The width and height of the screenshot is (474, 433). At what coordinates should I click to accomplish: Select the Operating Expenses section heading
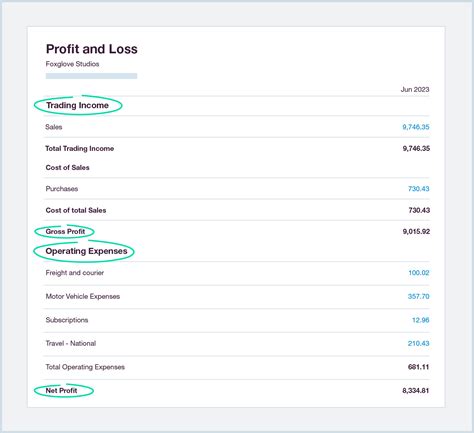pos(86,251)
